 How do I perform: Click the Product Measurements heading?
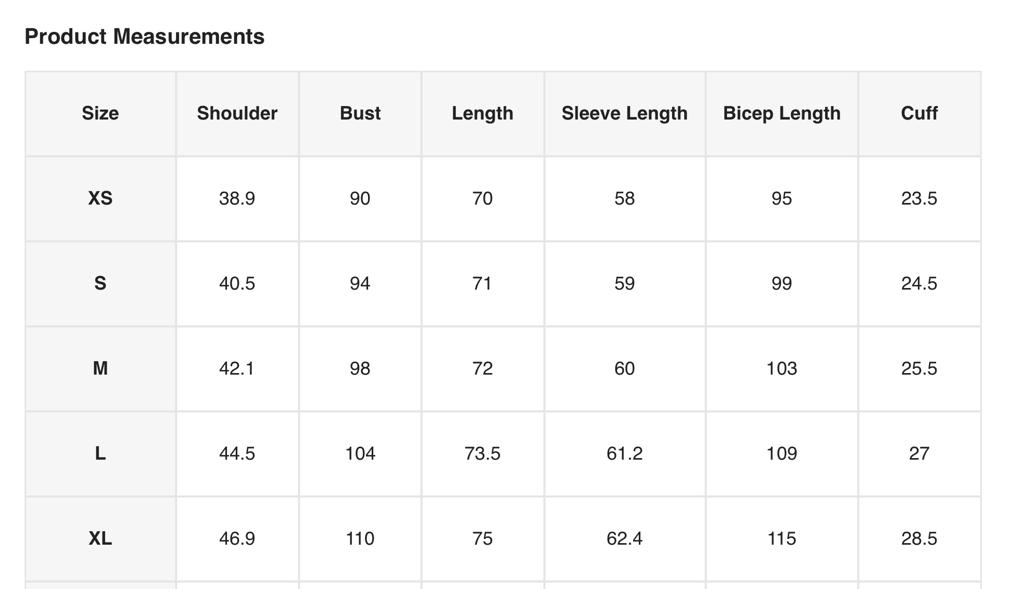(144, 37)
